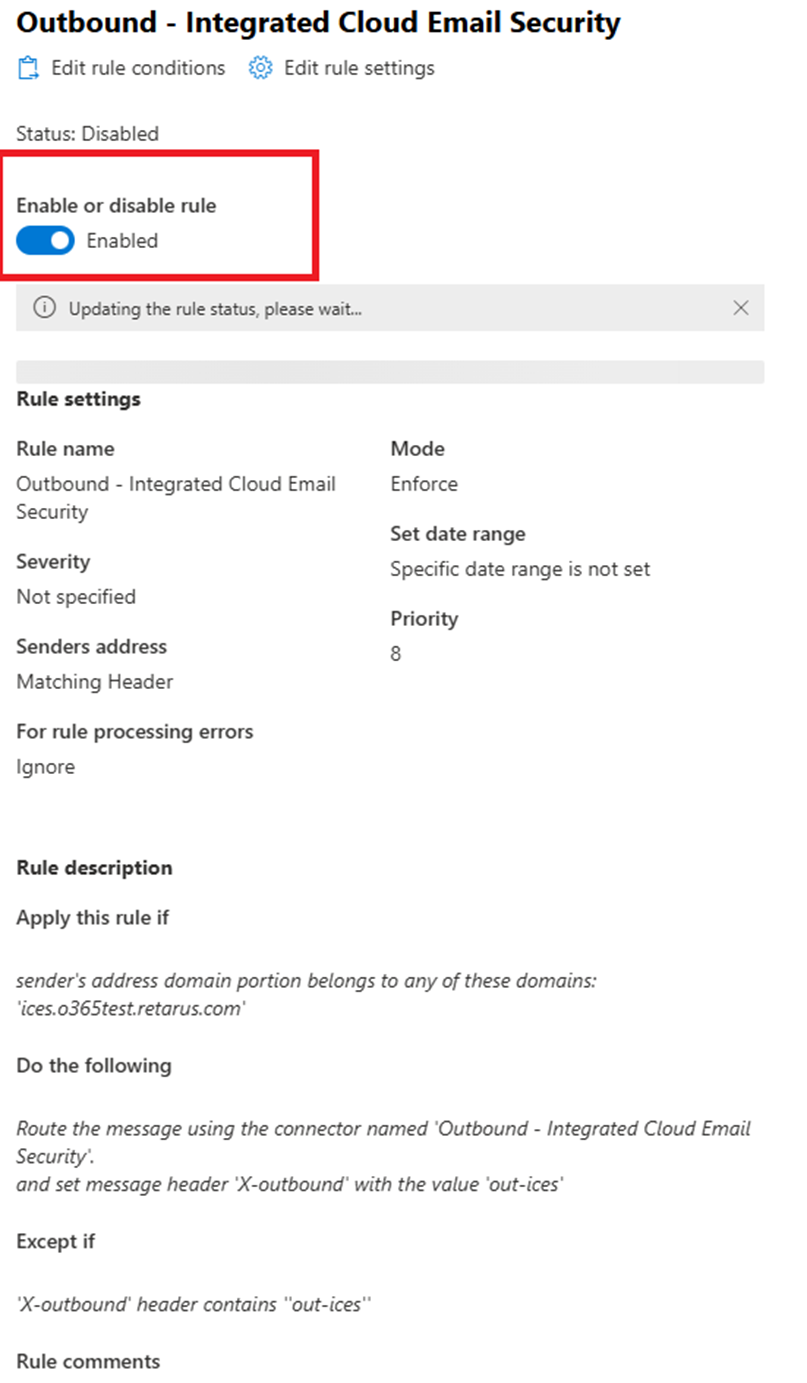Click "Ignore" under For rule processing errors

click(45, 767)
